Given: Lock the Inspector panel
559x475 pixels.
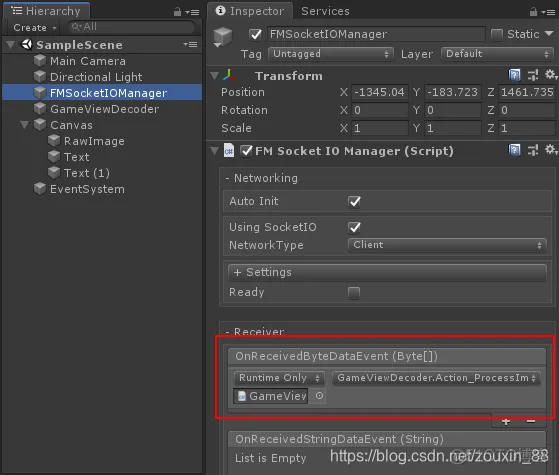Looking at the screenshot, I should (x=533, y=12).
